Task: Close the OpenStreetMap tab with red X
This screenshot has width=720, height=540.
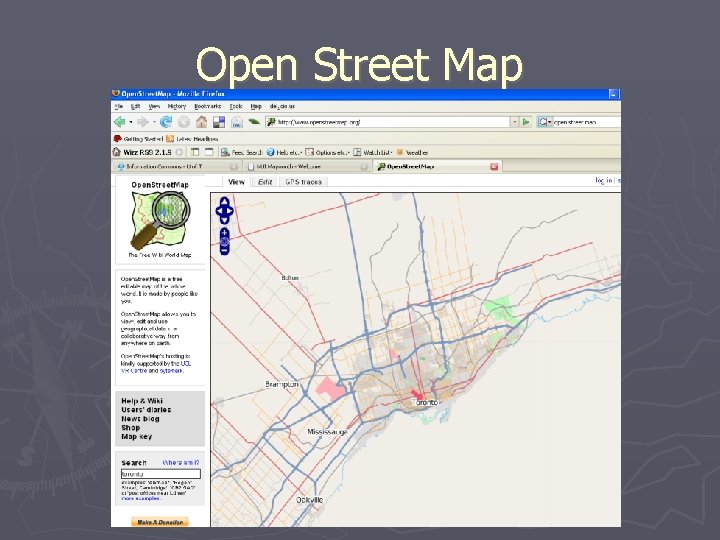Action: click(x=494, y=166)
